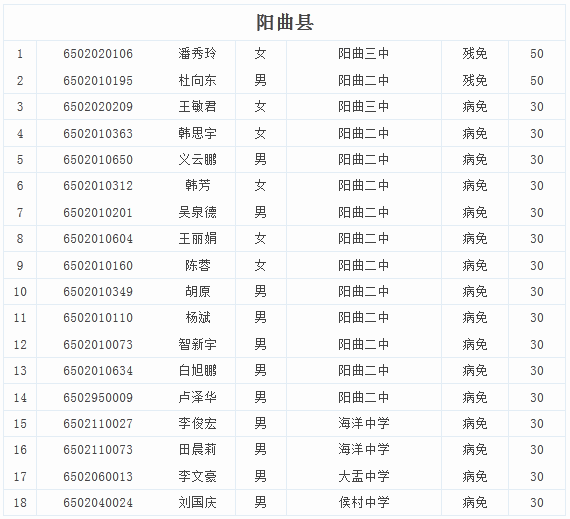This screenshot has height=519, width=570.
Task: Click student ID 6502010160
Action: [x=98, y=266]
